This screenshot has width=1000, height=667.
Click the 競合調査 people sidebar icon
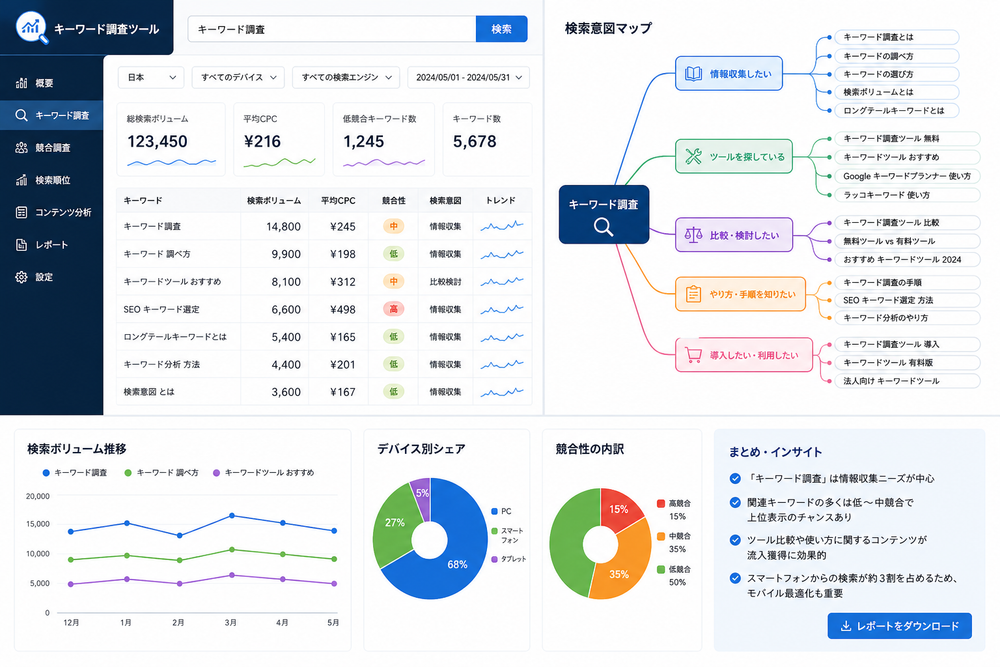click(22, 148)
